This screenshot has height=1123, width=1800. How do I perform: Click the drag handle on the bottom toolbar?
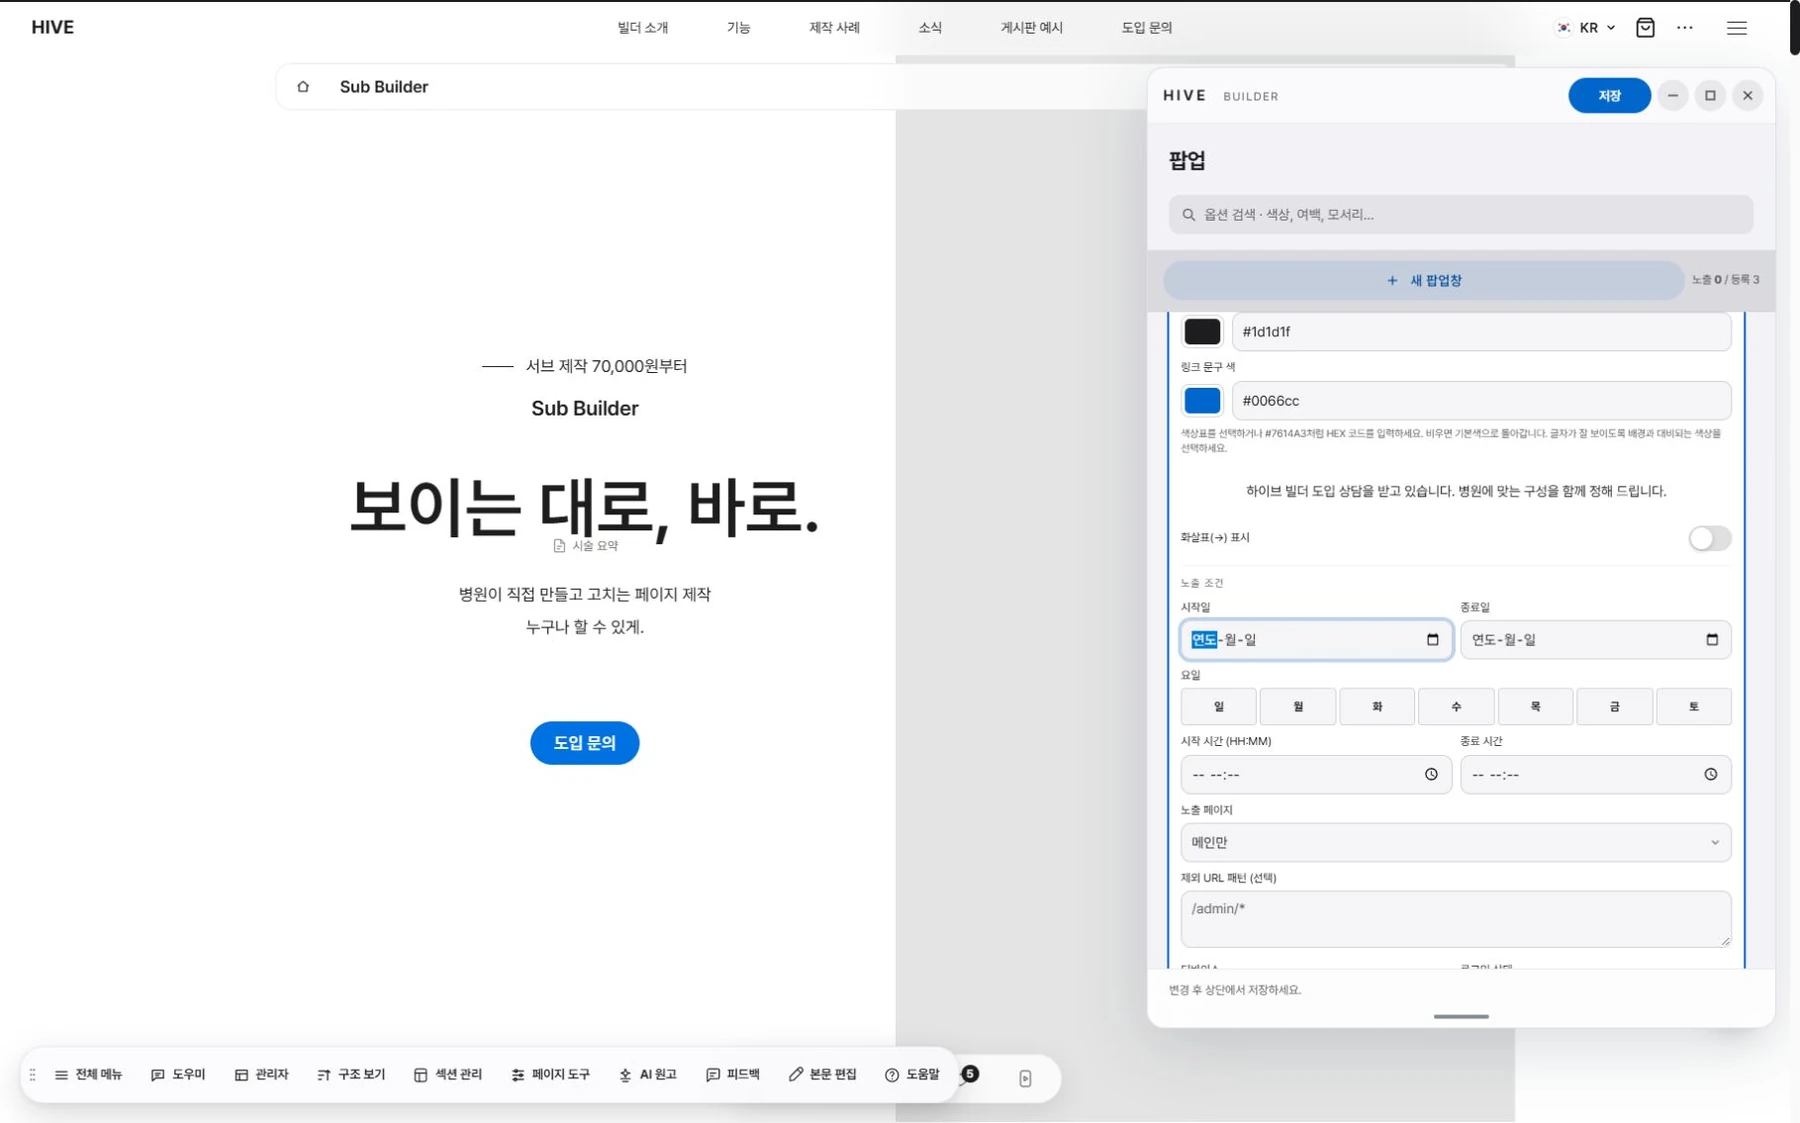point(33,1075)
